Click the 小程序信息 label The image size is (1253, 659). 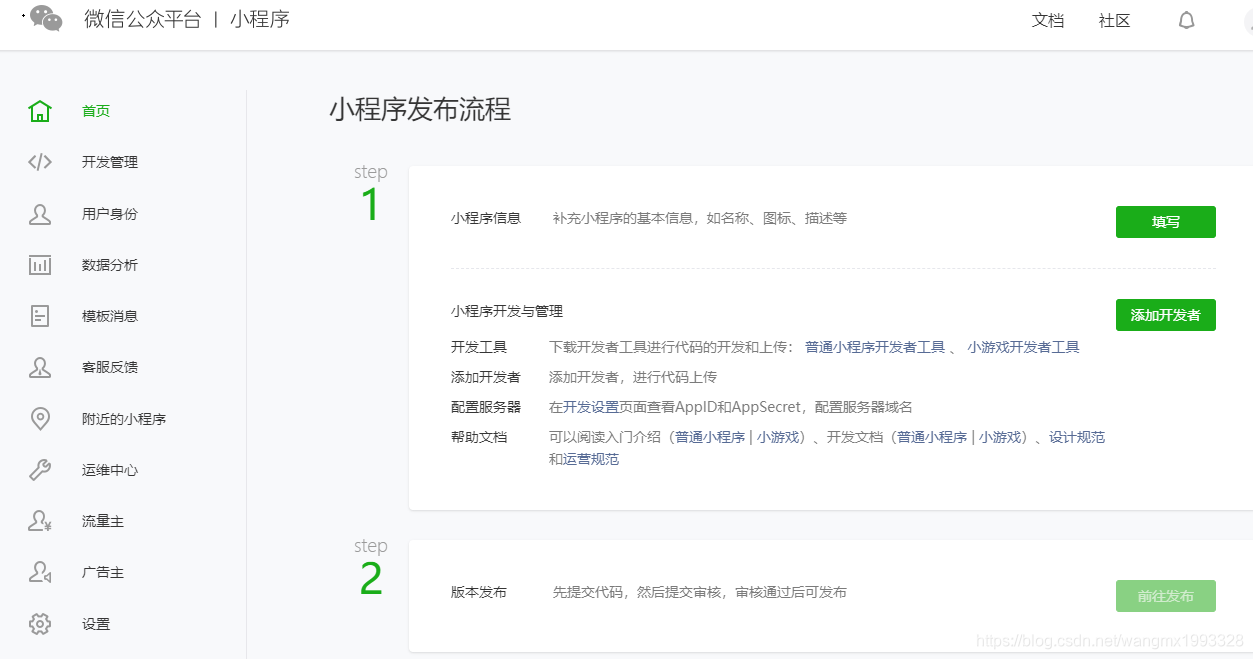[486, 217]
